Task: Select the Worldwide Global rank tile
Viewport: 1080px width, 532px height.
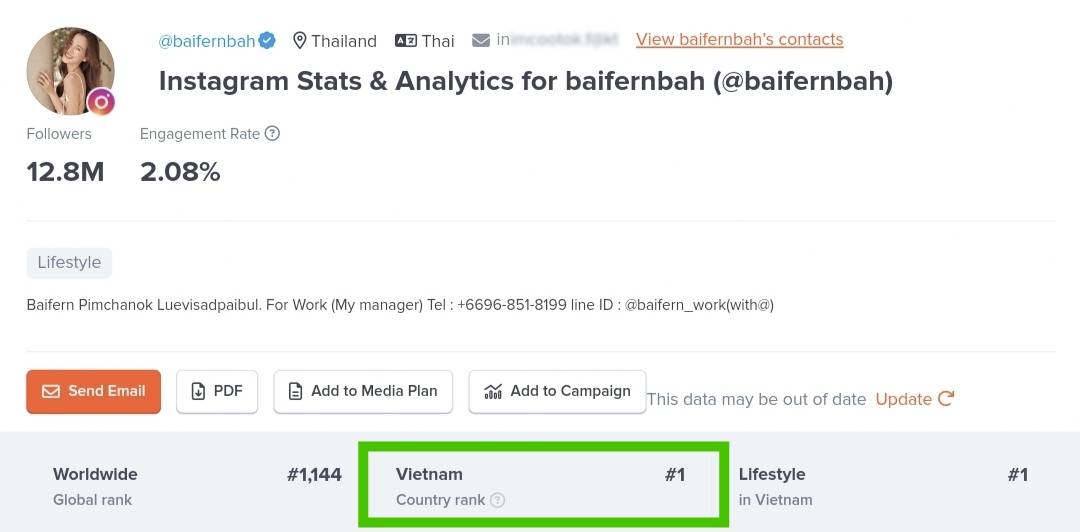Action: (197, 487)
